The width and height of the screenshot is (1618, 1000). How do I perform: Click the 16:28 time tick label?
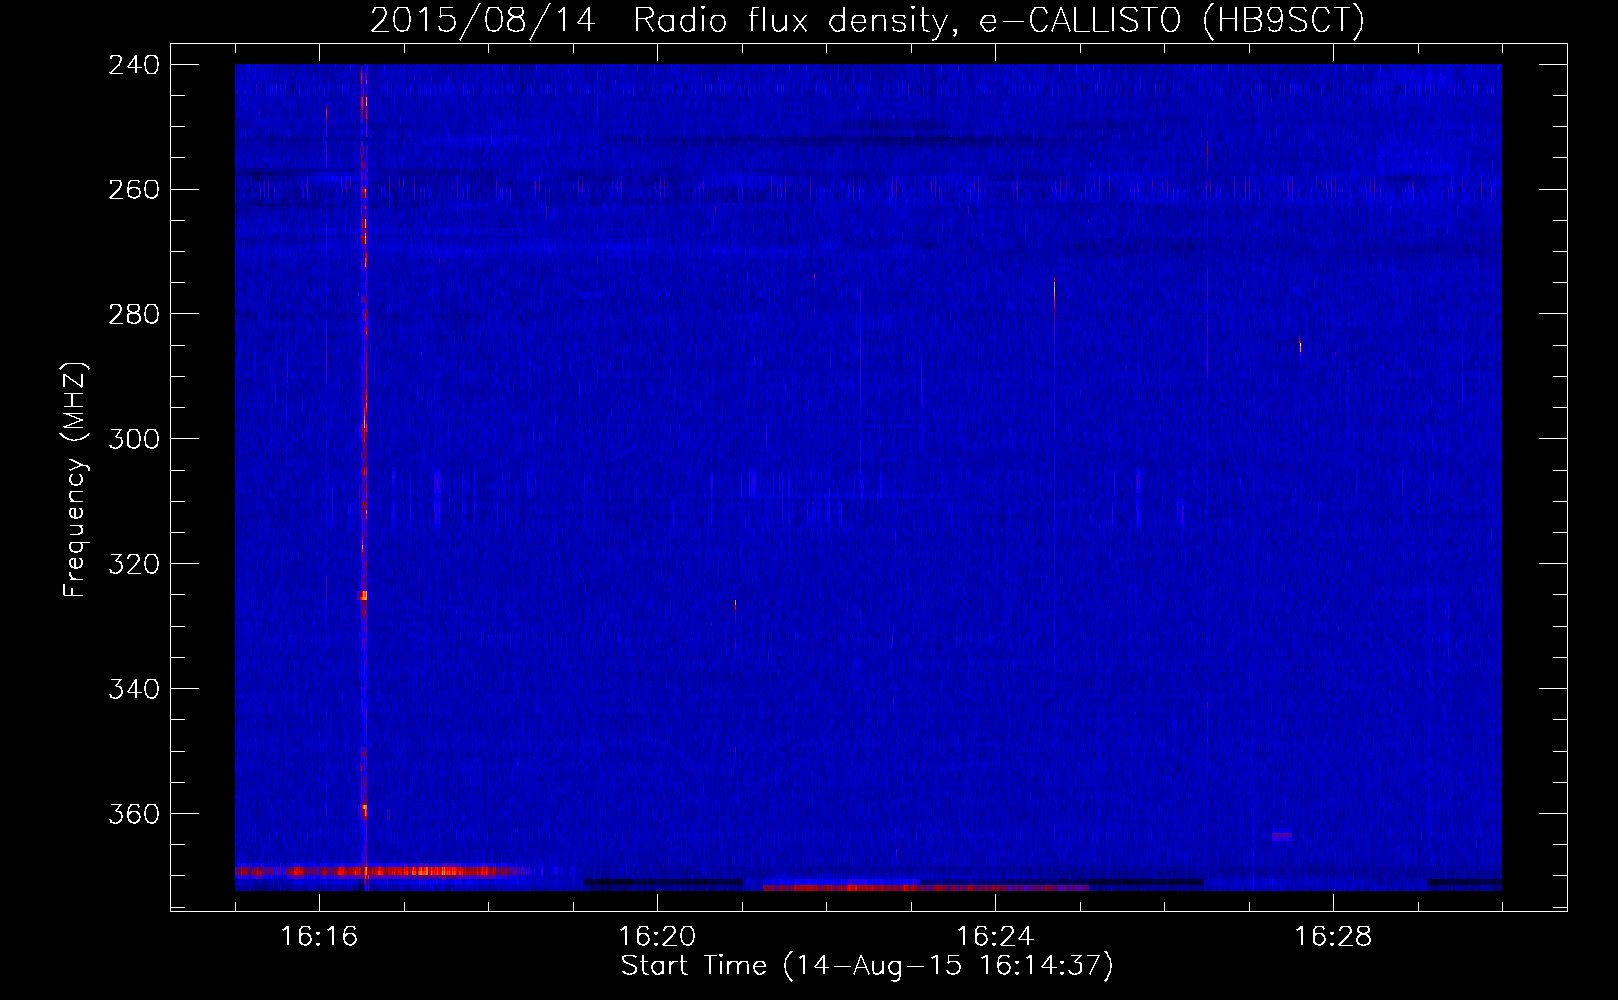click(1333, 937)
